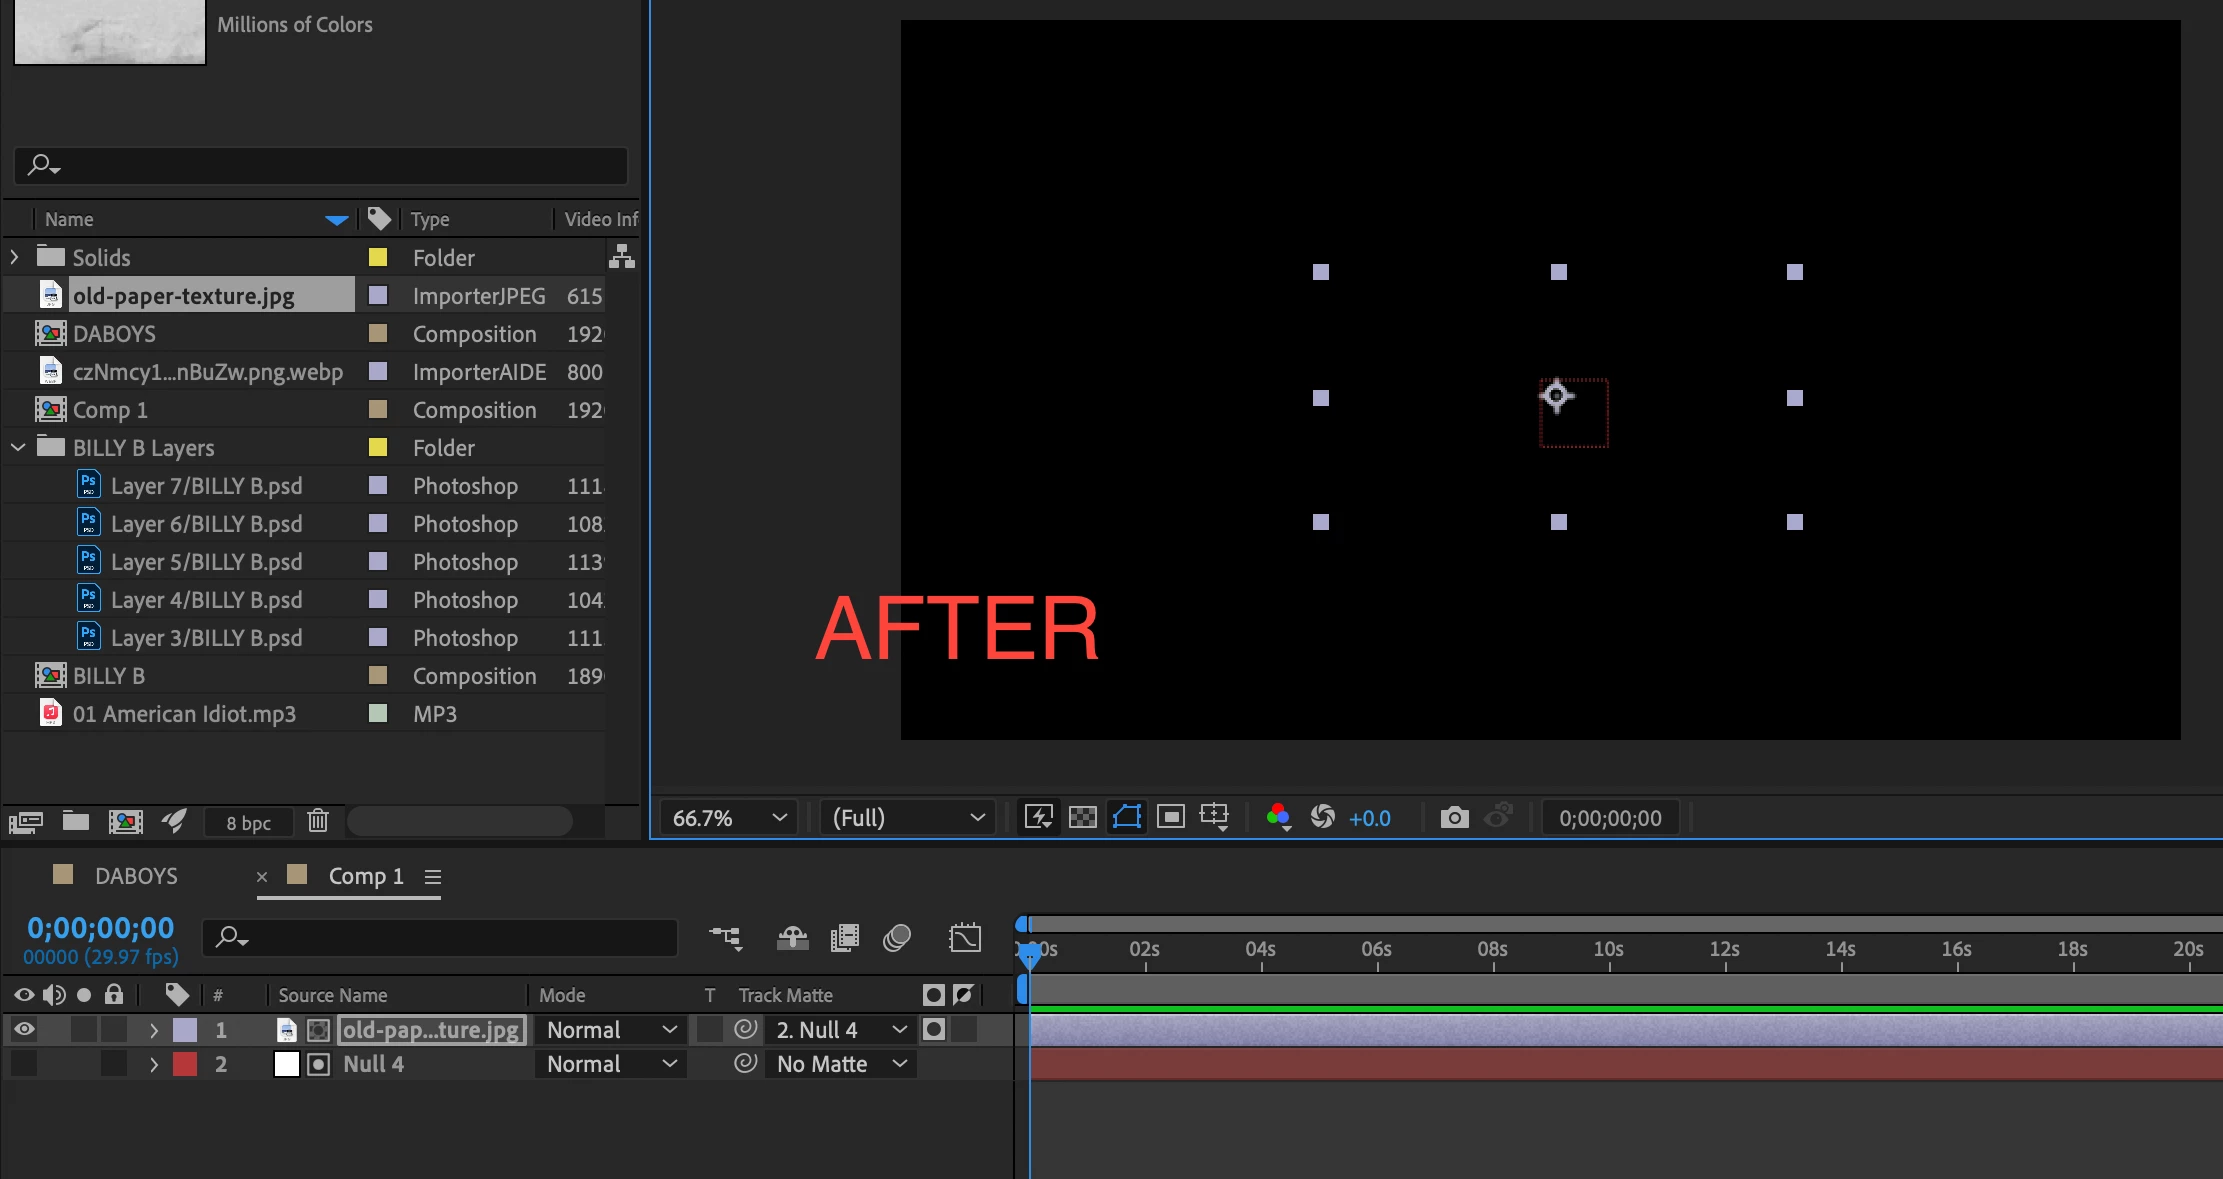Collapse the BILLY B Layers folder
Viewport: 2223px width, 1179px height.
pos(17,447)
